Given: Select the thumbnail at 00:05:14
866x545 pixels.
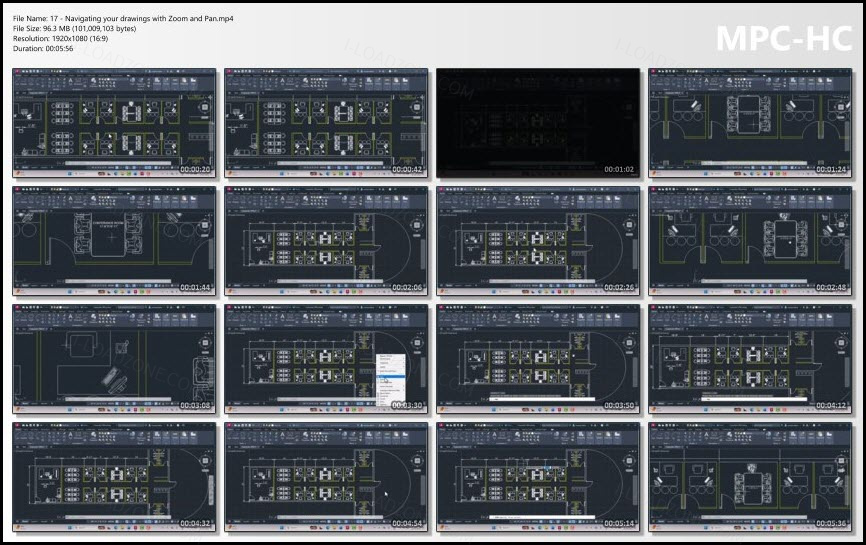Looking at the screenshot, I should click(538, 477).
